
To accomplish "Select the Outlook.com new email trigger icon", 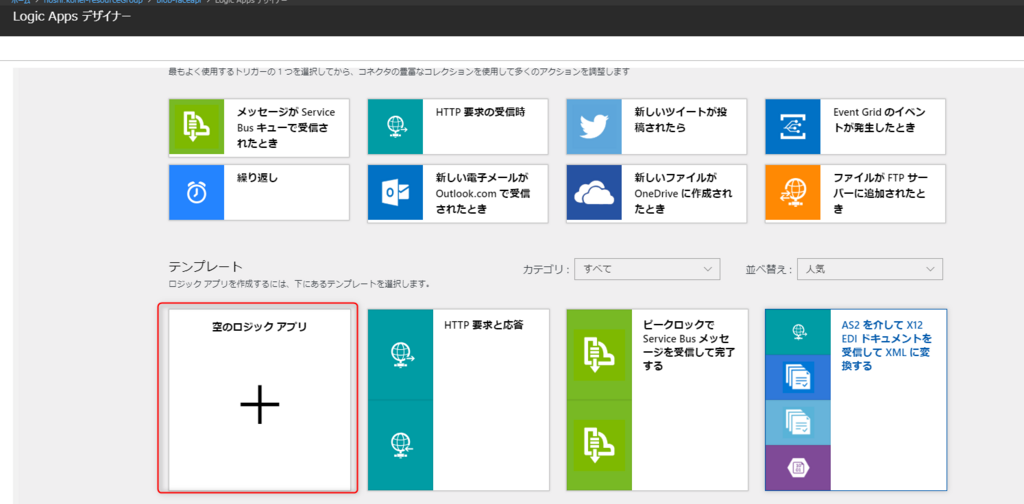I will pyautogui.click(x=396, y=193).
